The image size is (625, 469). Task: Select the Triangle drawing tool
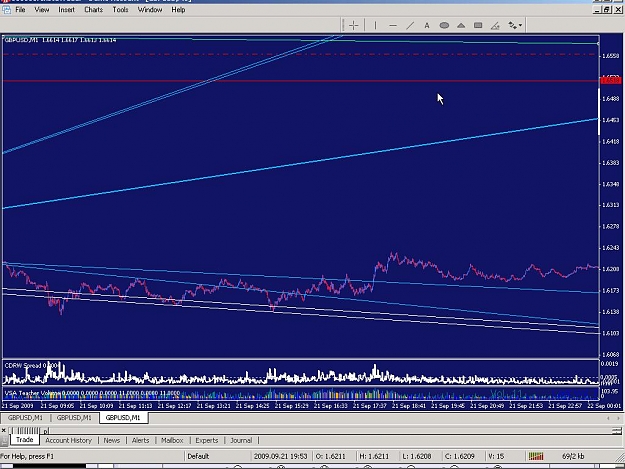461,26
